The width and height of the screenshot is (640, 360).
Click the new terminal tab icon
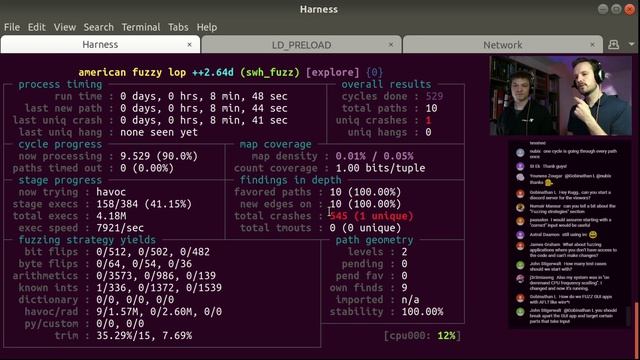[x=613, y=44]
